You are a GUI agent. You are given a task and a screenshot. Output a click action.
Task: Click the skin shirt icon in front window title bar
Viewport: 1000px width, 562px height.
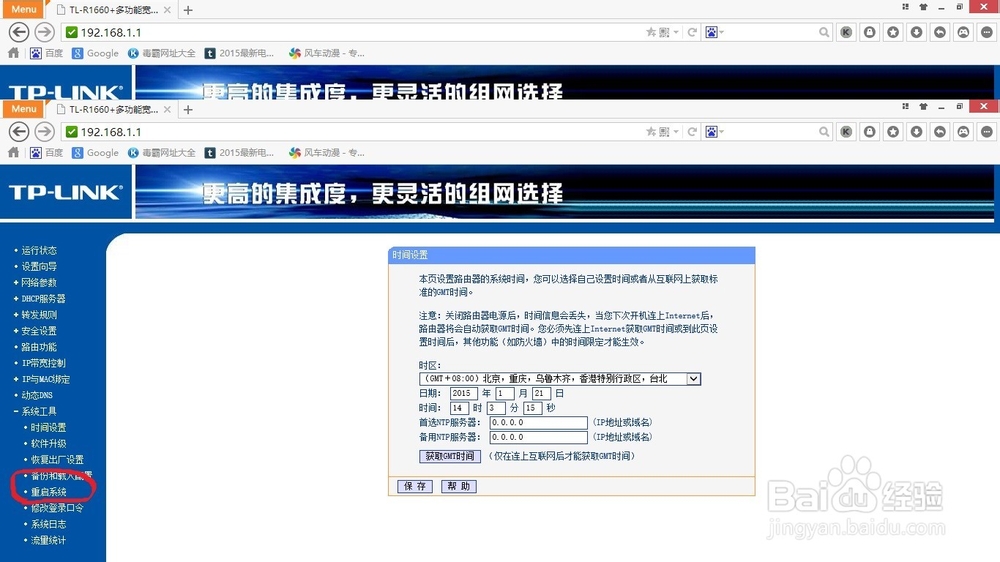point(923,107)
